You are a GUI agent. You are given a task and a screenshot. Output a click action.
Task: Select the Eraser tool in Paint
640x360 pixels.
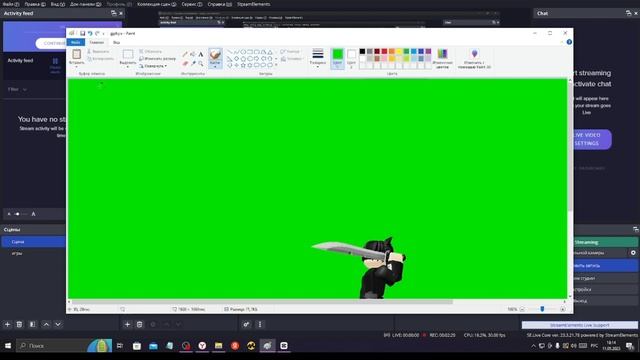pos(185,63)
